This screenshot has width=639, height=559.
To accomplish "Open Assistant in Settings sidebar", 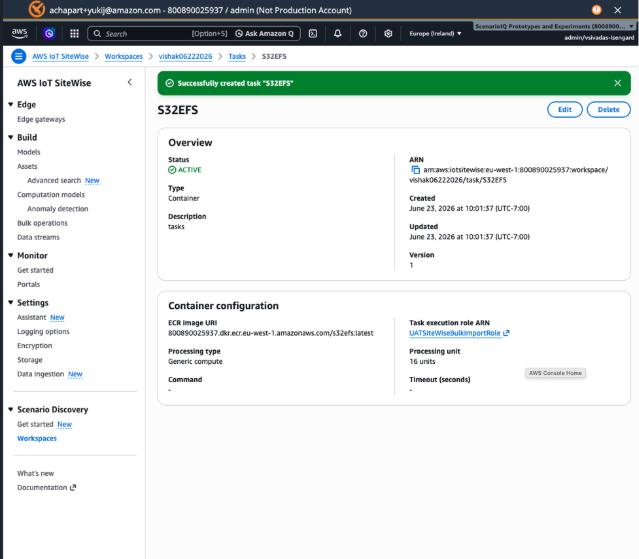I will [x=31, y=317].
